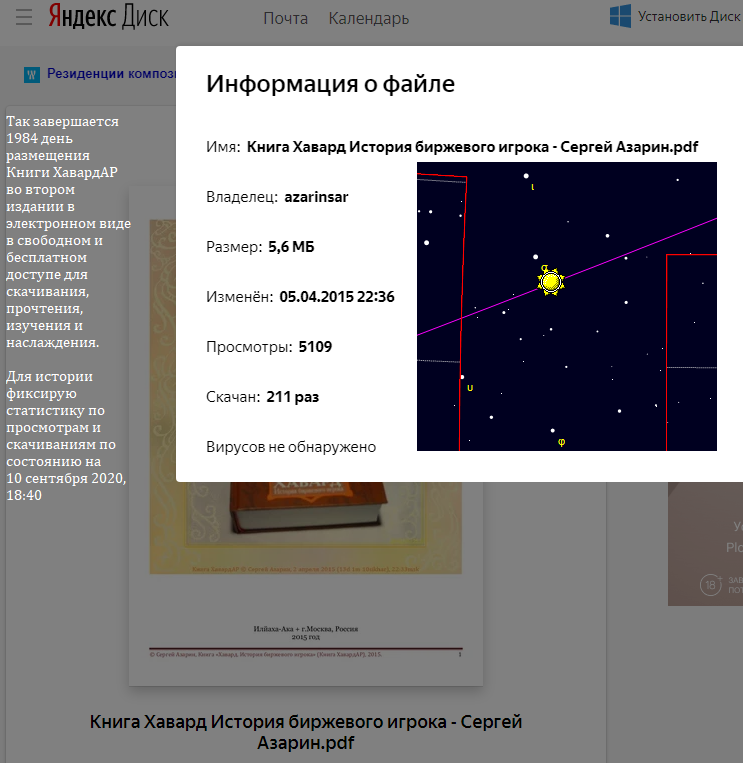Click the Просмотры count 5109

[x=315, y=347]
